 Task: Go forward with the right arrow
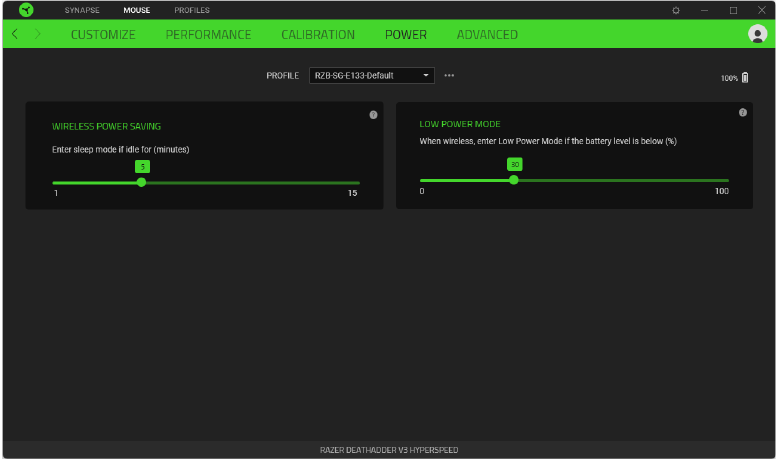pos(38,34)
